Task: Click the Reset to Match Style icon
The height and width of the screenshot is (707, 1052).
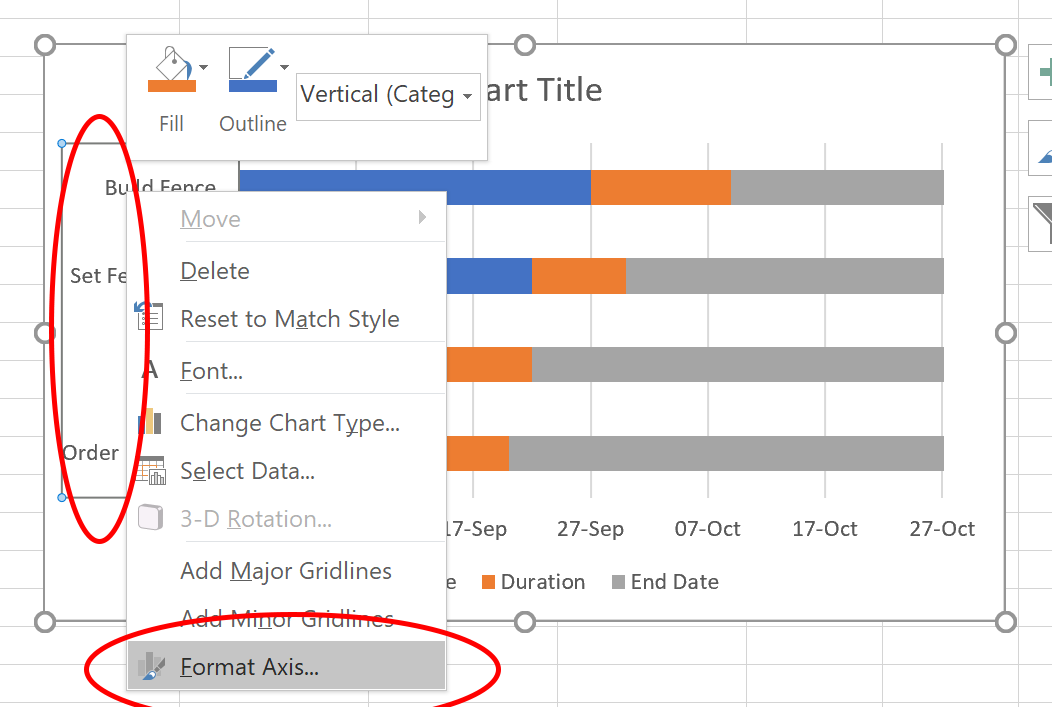Action: 150,316
